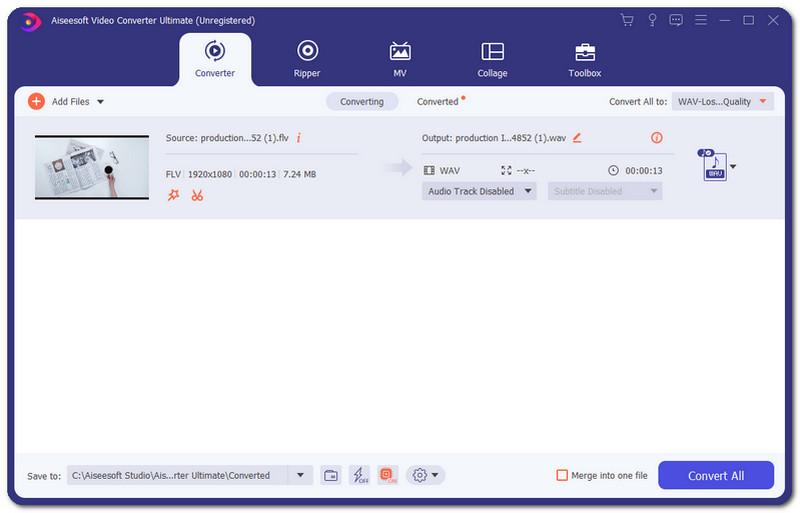The width and height of the screenshot is (800, 513).
Task: Rename output file with pencil icon
Action: pyautogui.click(x=577, y=138)
